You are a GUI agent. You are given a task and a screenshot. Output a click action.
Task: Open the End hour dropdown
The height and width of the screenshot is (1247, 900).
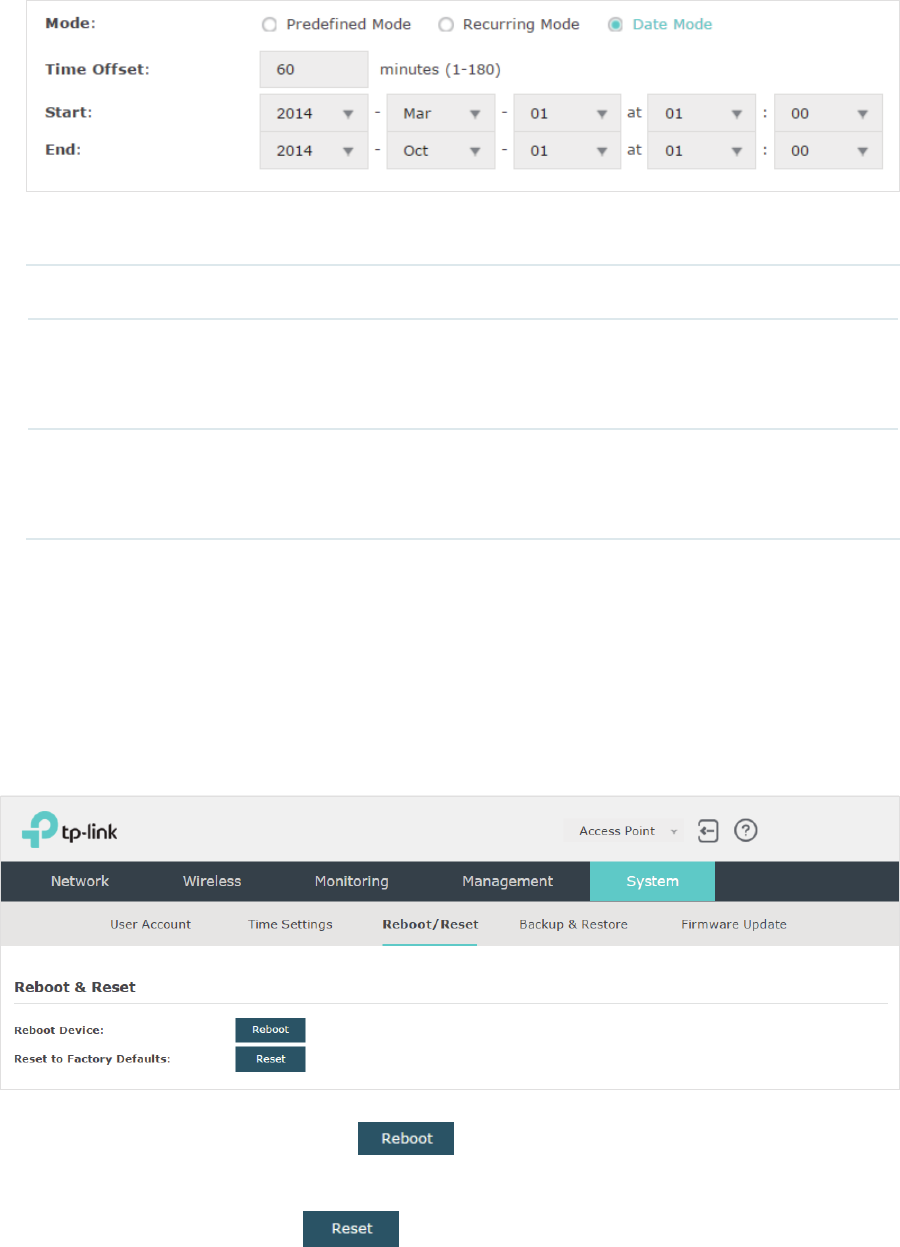coord(702,150)
